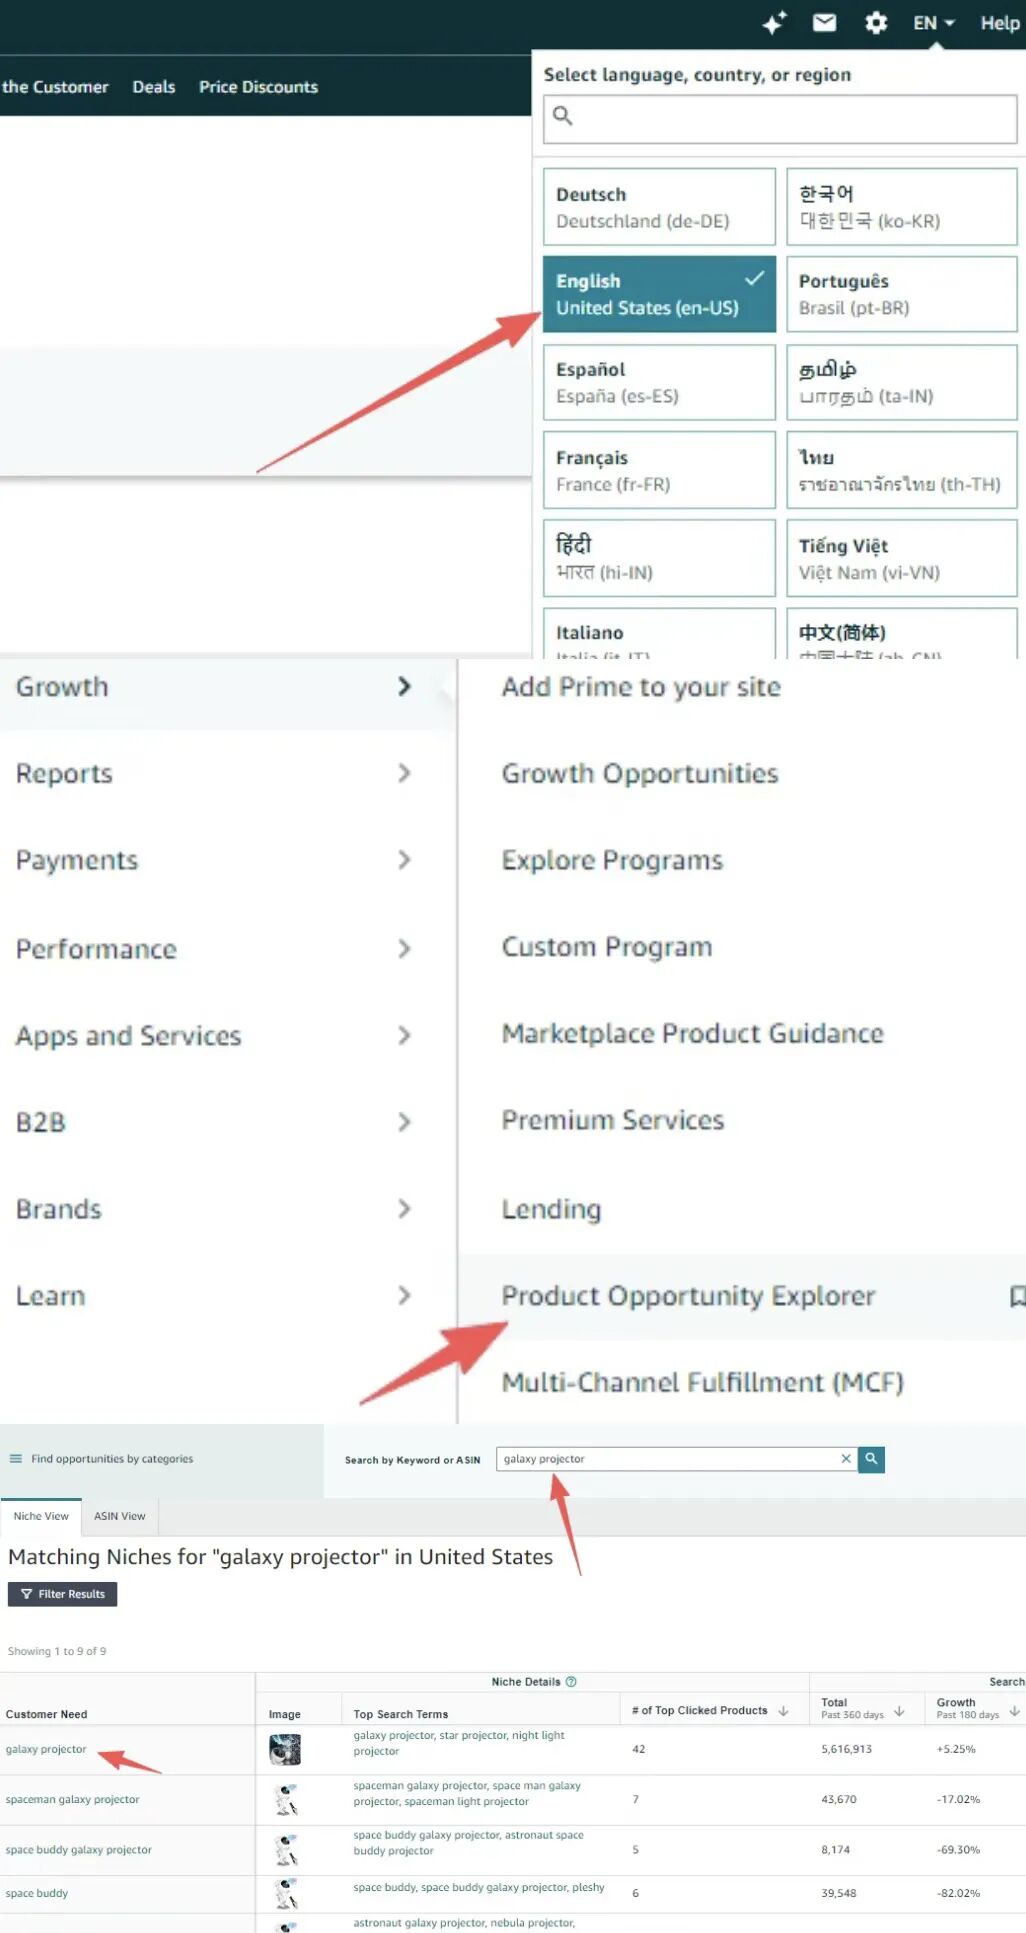Open the EN language dropdown
This screenshot has height=1933, width=1026.
point(933,23)
